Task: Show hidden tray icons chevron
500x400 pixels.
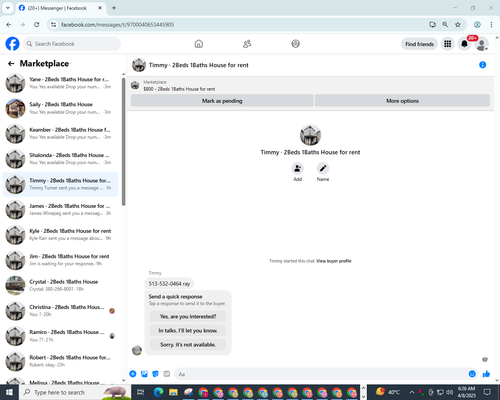Action: (x=412, y=392)
